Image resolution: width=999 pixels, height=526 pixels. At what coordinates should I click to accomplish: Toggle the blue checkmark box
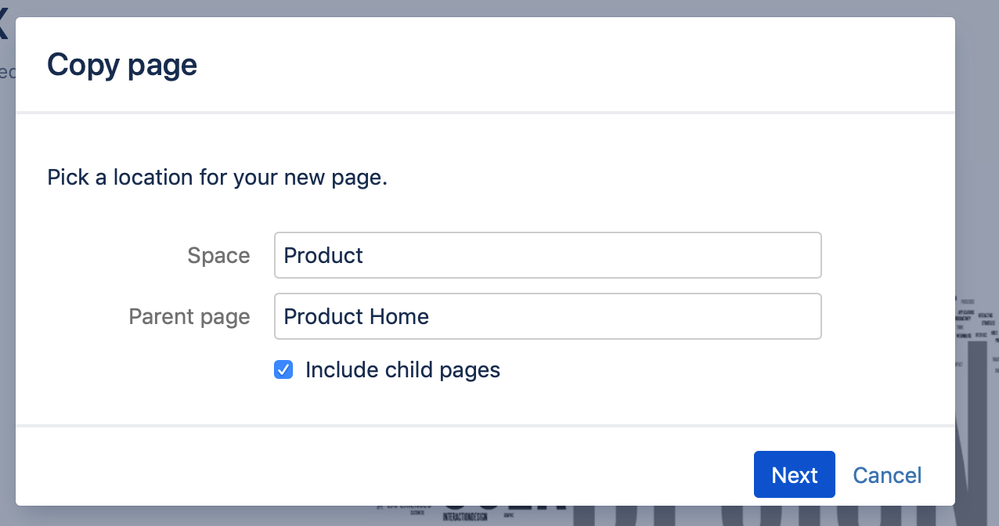pos(284,369)
